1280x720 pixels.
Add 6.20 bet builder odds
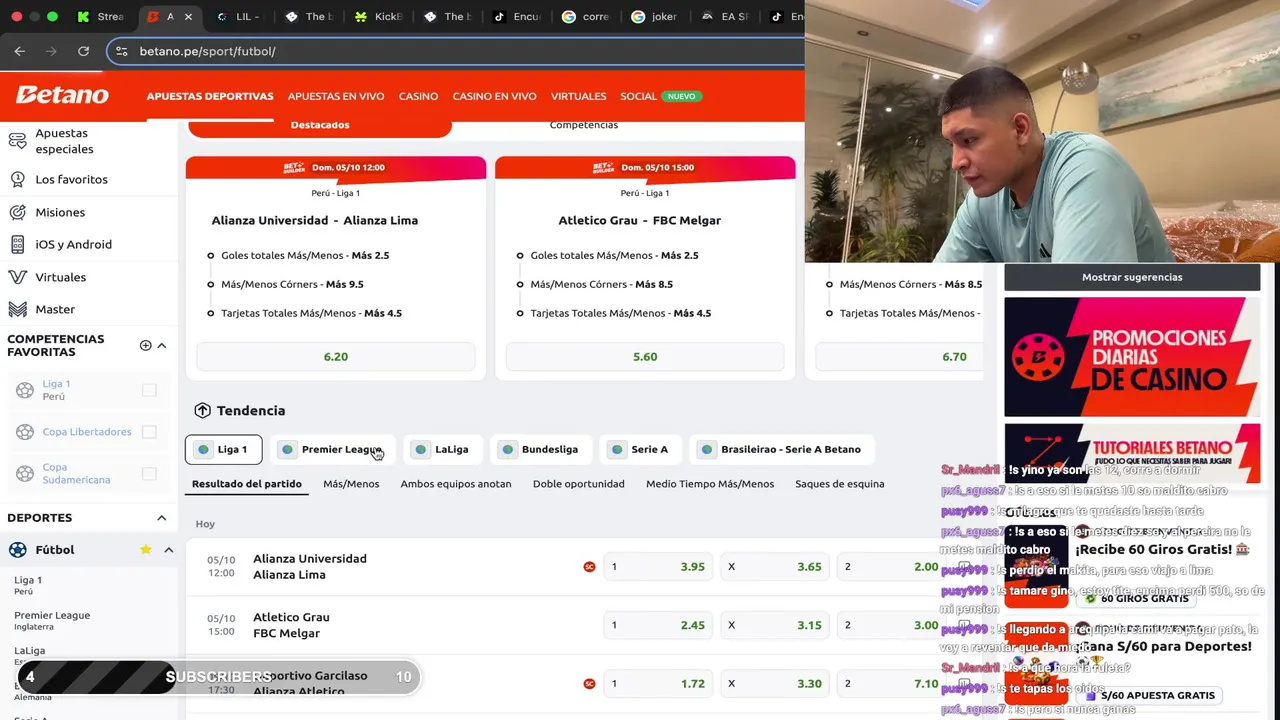coord(336,357)
